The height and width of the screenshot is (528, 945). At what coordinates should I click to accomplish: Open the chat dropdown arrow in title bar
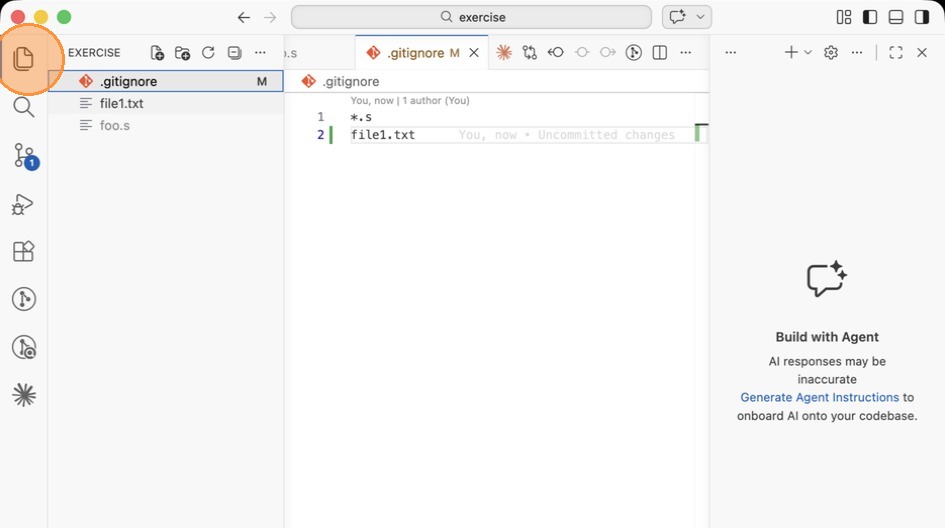[702, 17]
